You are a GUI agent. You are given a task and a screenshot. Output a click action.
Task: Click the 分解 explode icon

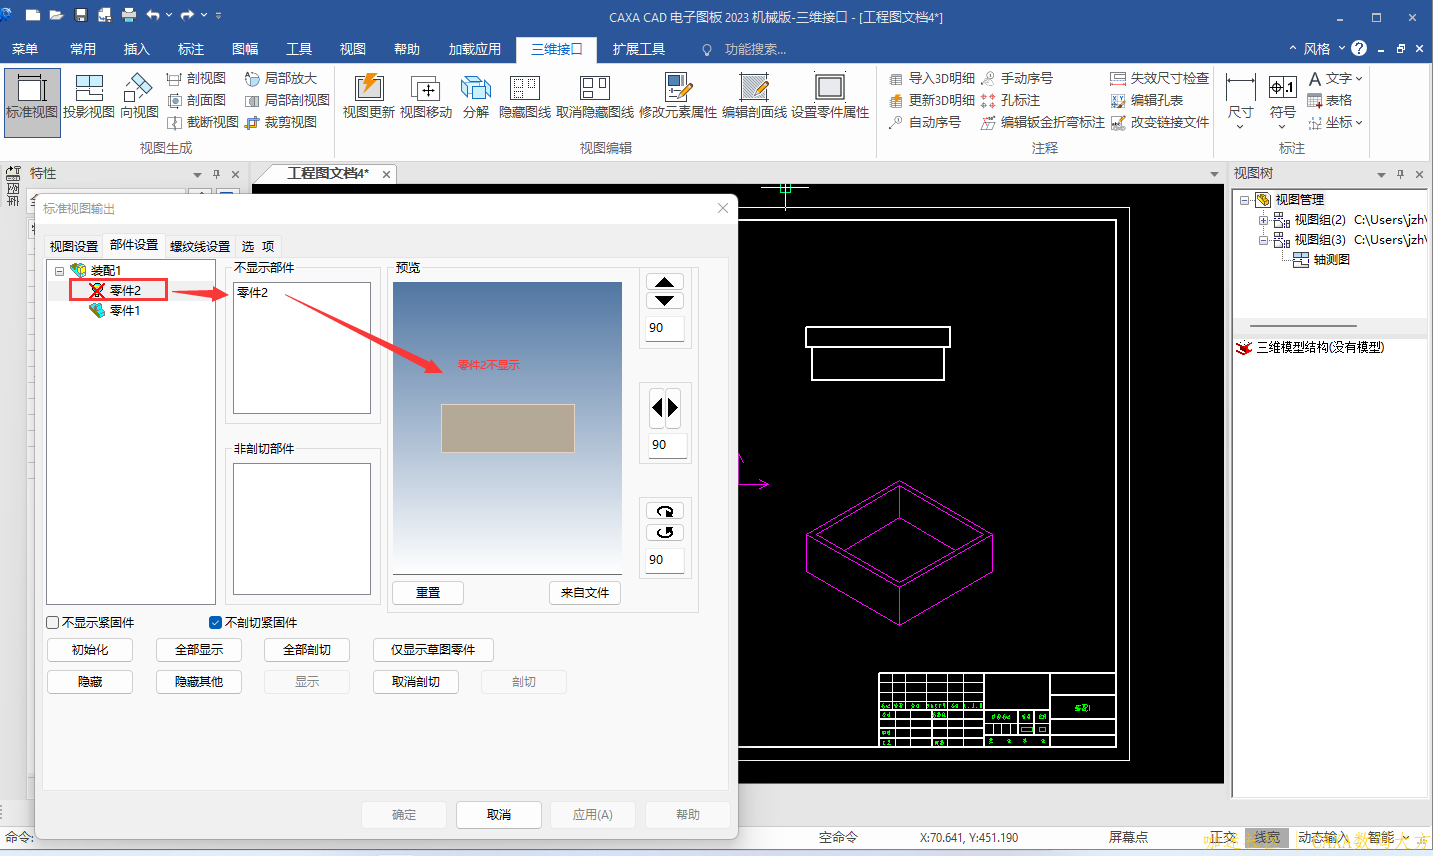[476, 95]
